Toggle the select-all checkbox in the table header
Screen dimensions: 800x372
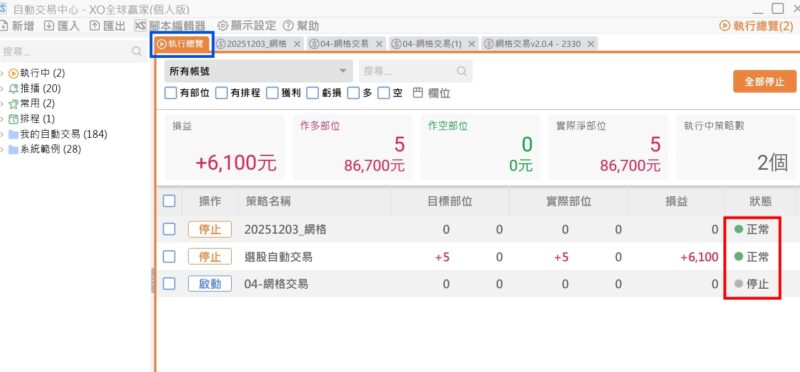[169, 201]
